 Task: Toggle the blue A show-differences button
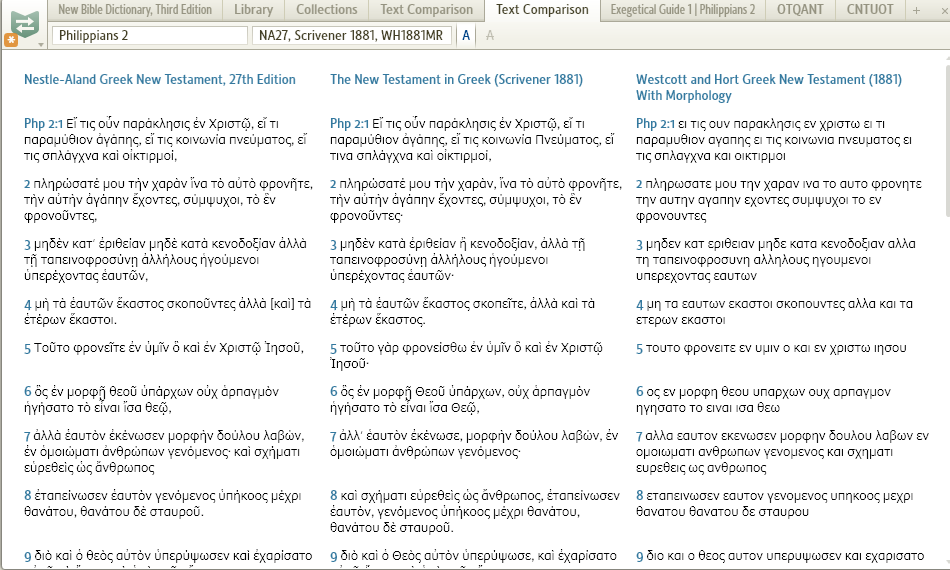[465, 36]
